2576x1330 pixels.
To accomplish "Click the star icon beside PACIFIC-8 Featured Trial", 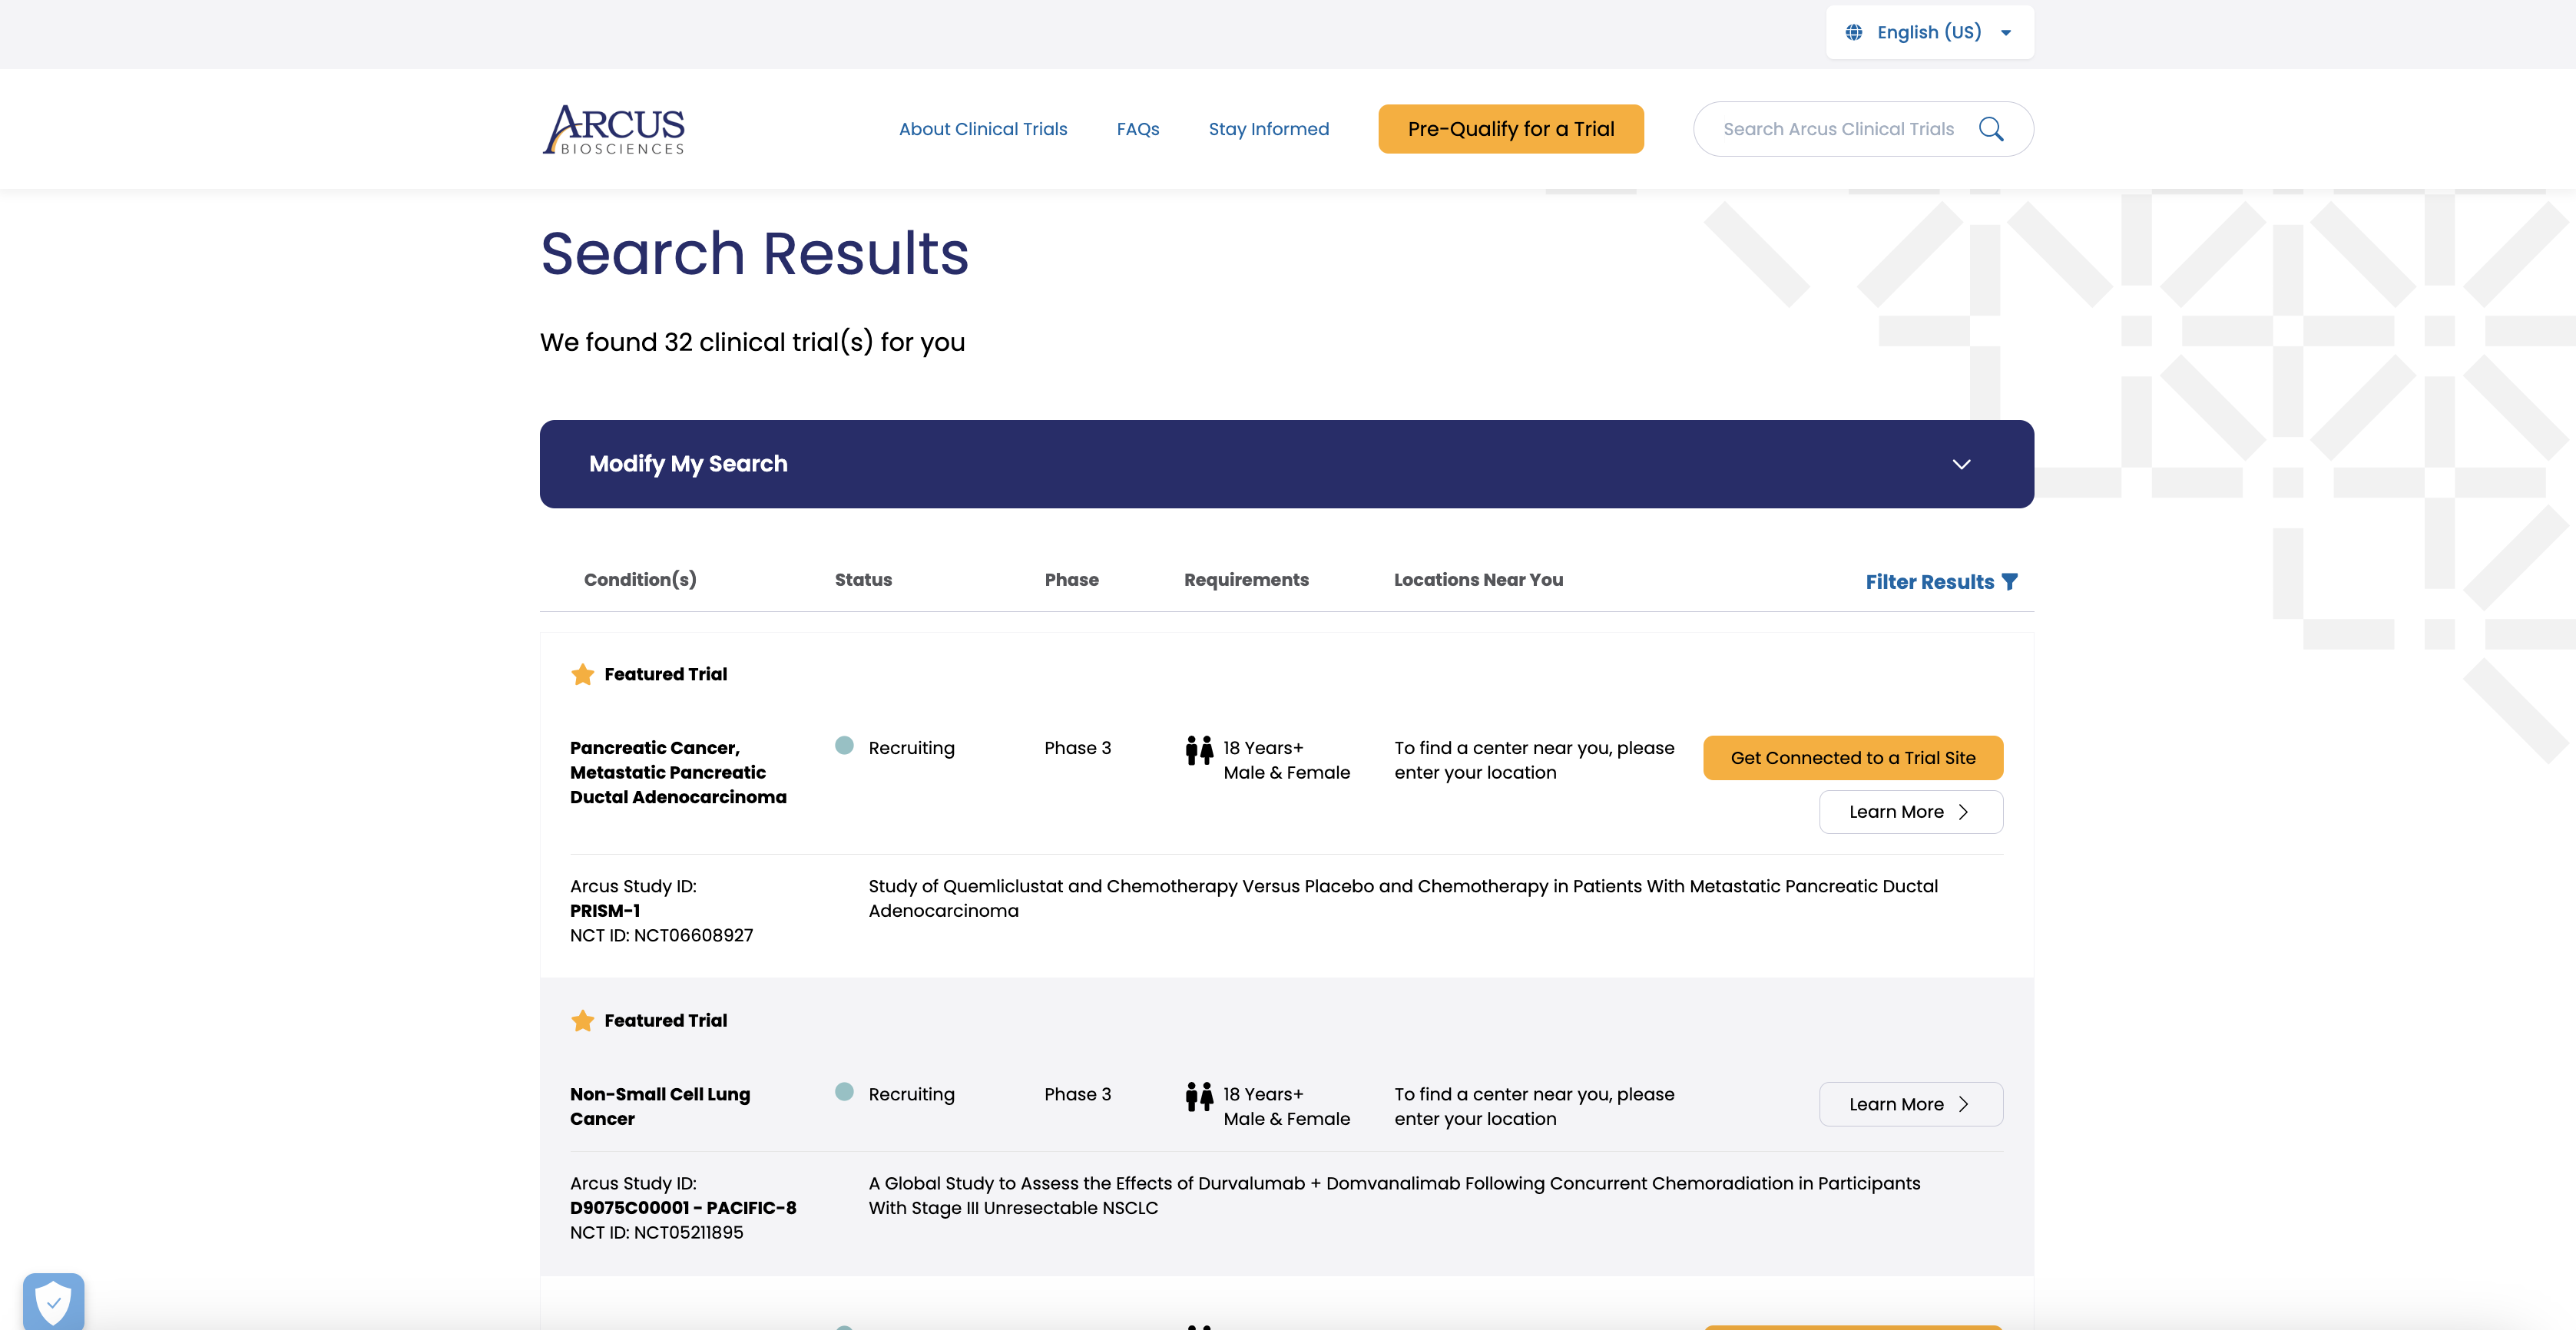I will (582, 1020).
